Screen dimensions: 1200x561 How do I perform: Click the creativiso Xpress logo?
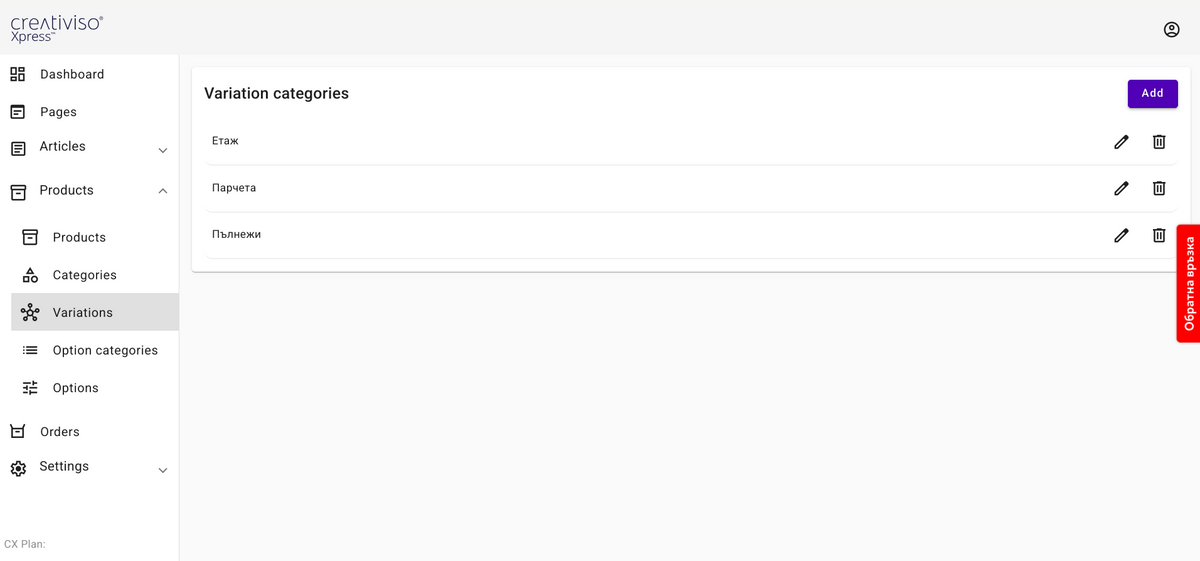(x=56, y=28)
